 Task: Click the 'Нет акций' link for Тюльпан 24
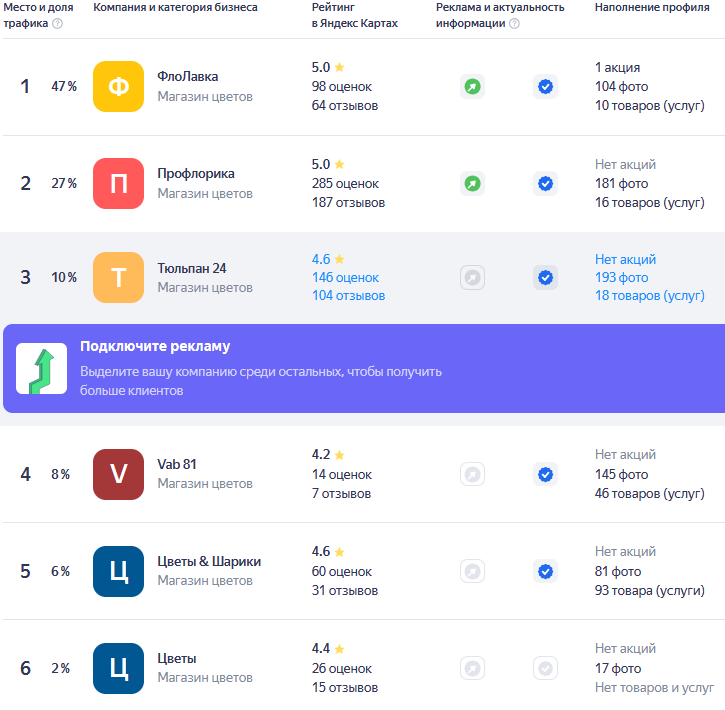click(625, 259)
